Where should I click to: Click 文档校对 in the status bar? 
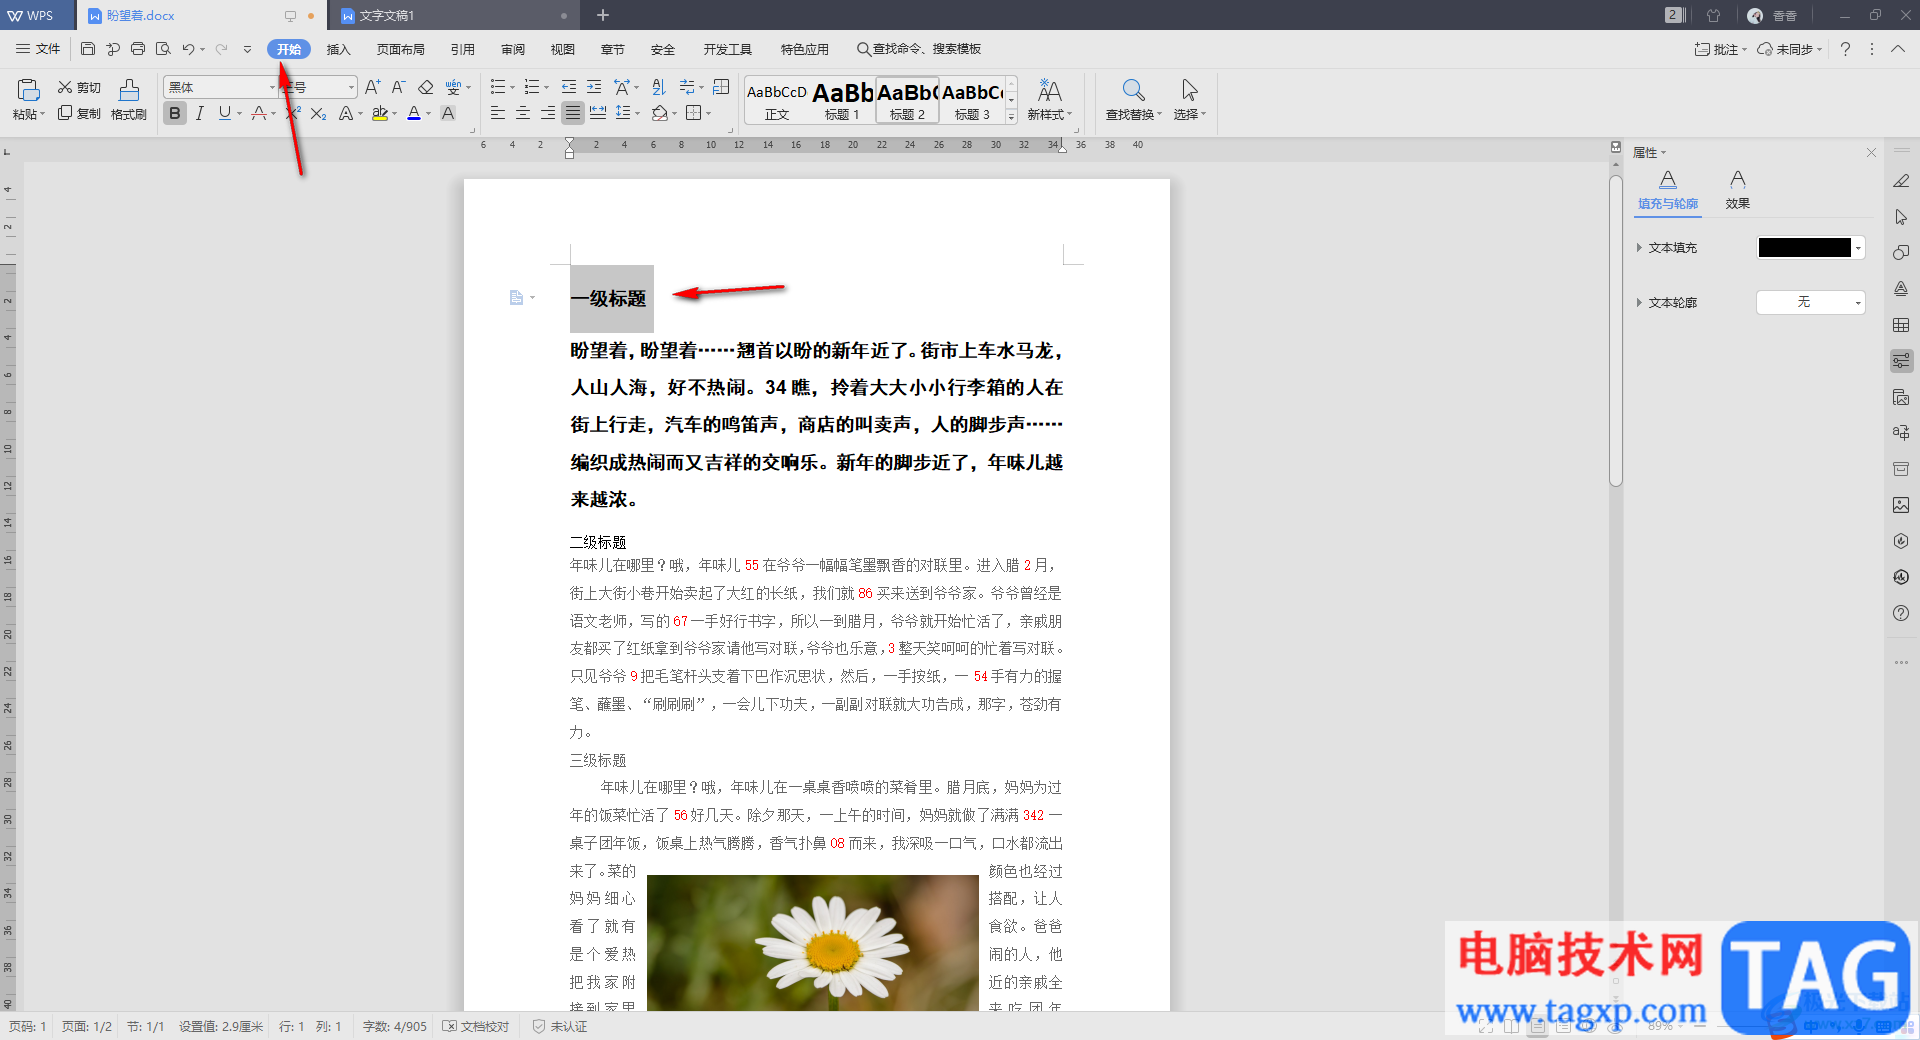click(476, 1027)
